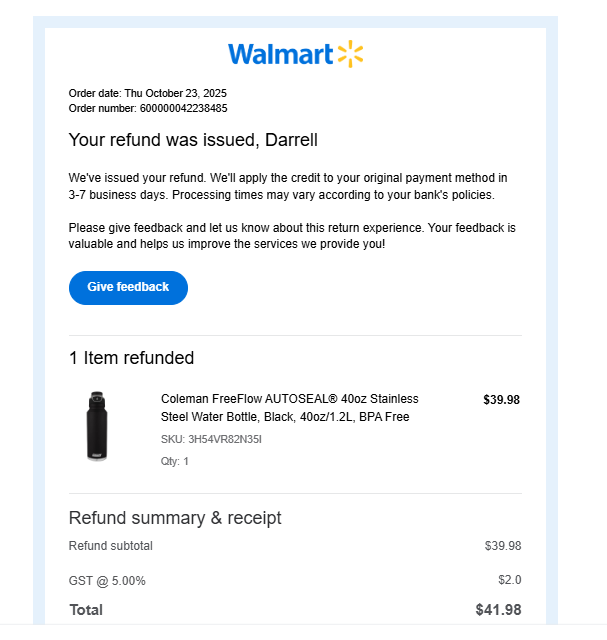Screen dimensions: 607x640
Task: Click the Walmart wordmark logo
Action: coord(280,54)
